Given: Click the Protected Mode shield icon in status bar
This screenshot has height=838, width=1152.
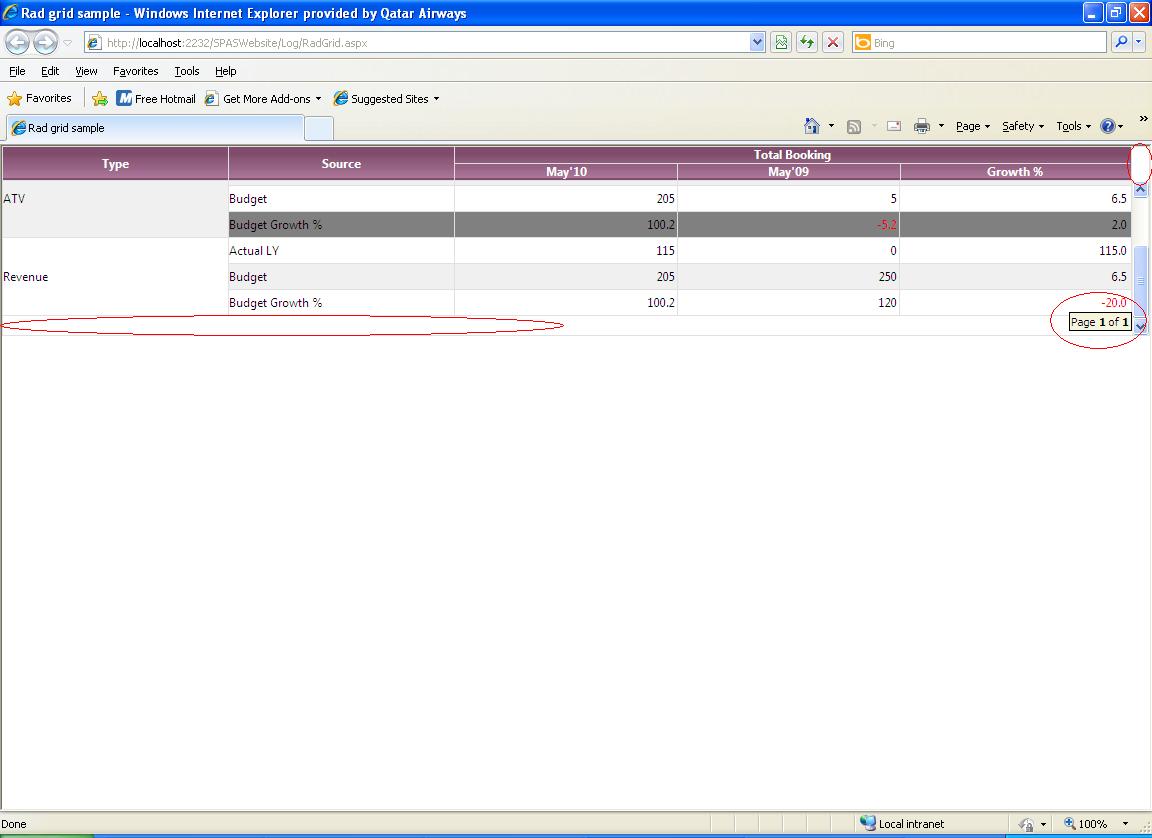Looking at the screenshot, I should pyautogui.click(x=1027, y=824).
